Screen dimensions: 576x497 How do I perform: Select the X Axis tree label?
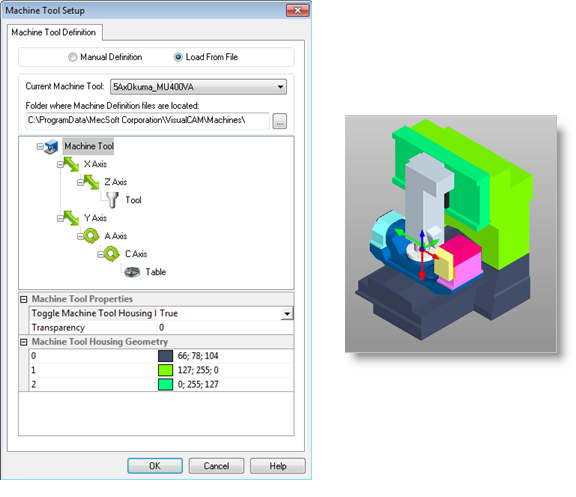(x=95, y=164)
